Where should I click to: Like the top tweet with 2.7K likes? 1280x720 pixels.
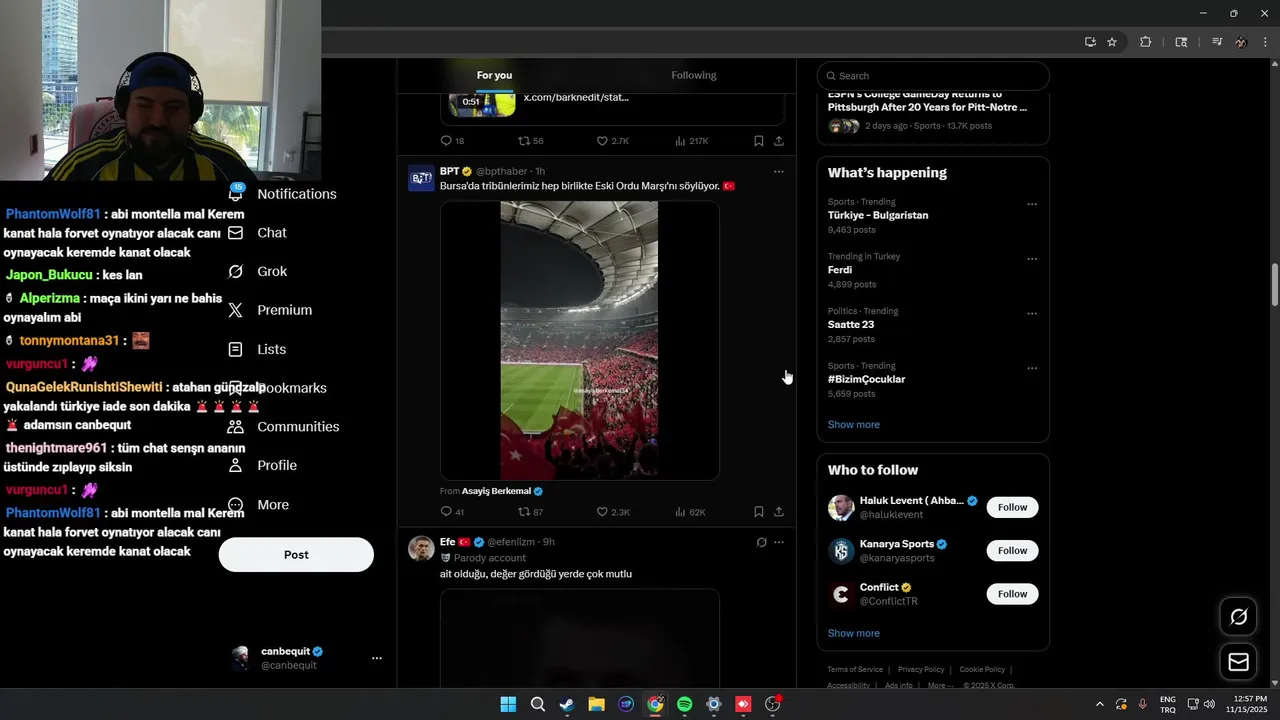click(613, 141)
